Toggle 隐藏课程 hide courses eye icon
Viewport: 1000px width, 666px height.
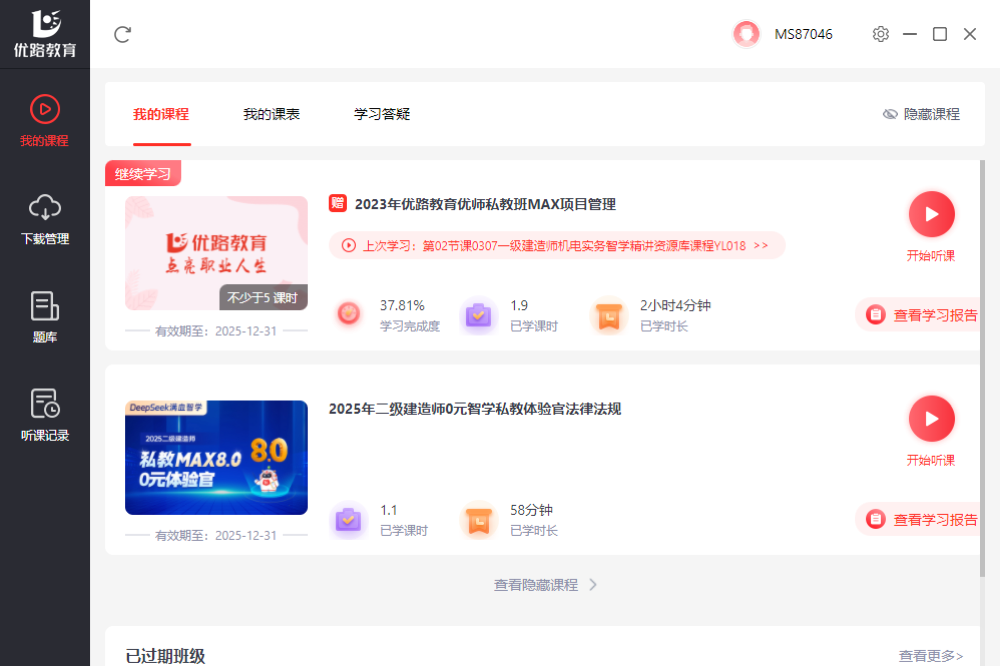[890, 114]
